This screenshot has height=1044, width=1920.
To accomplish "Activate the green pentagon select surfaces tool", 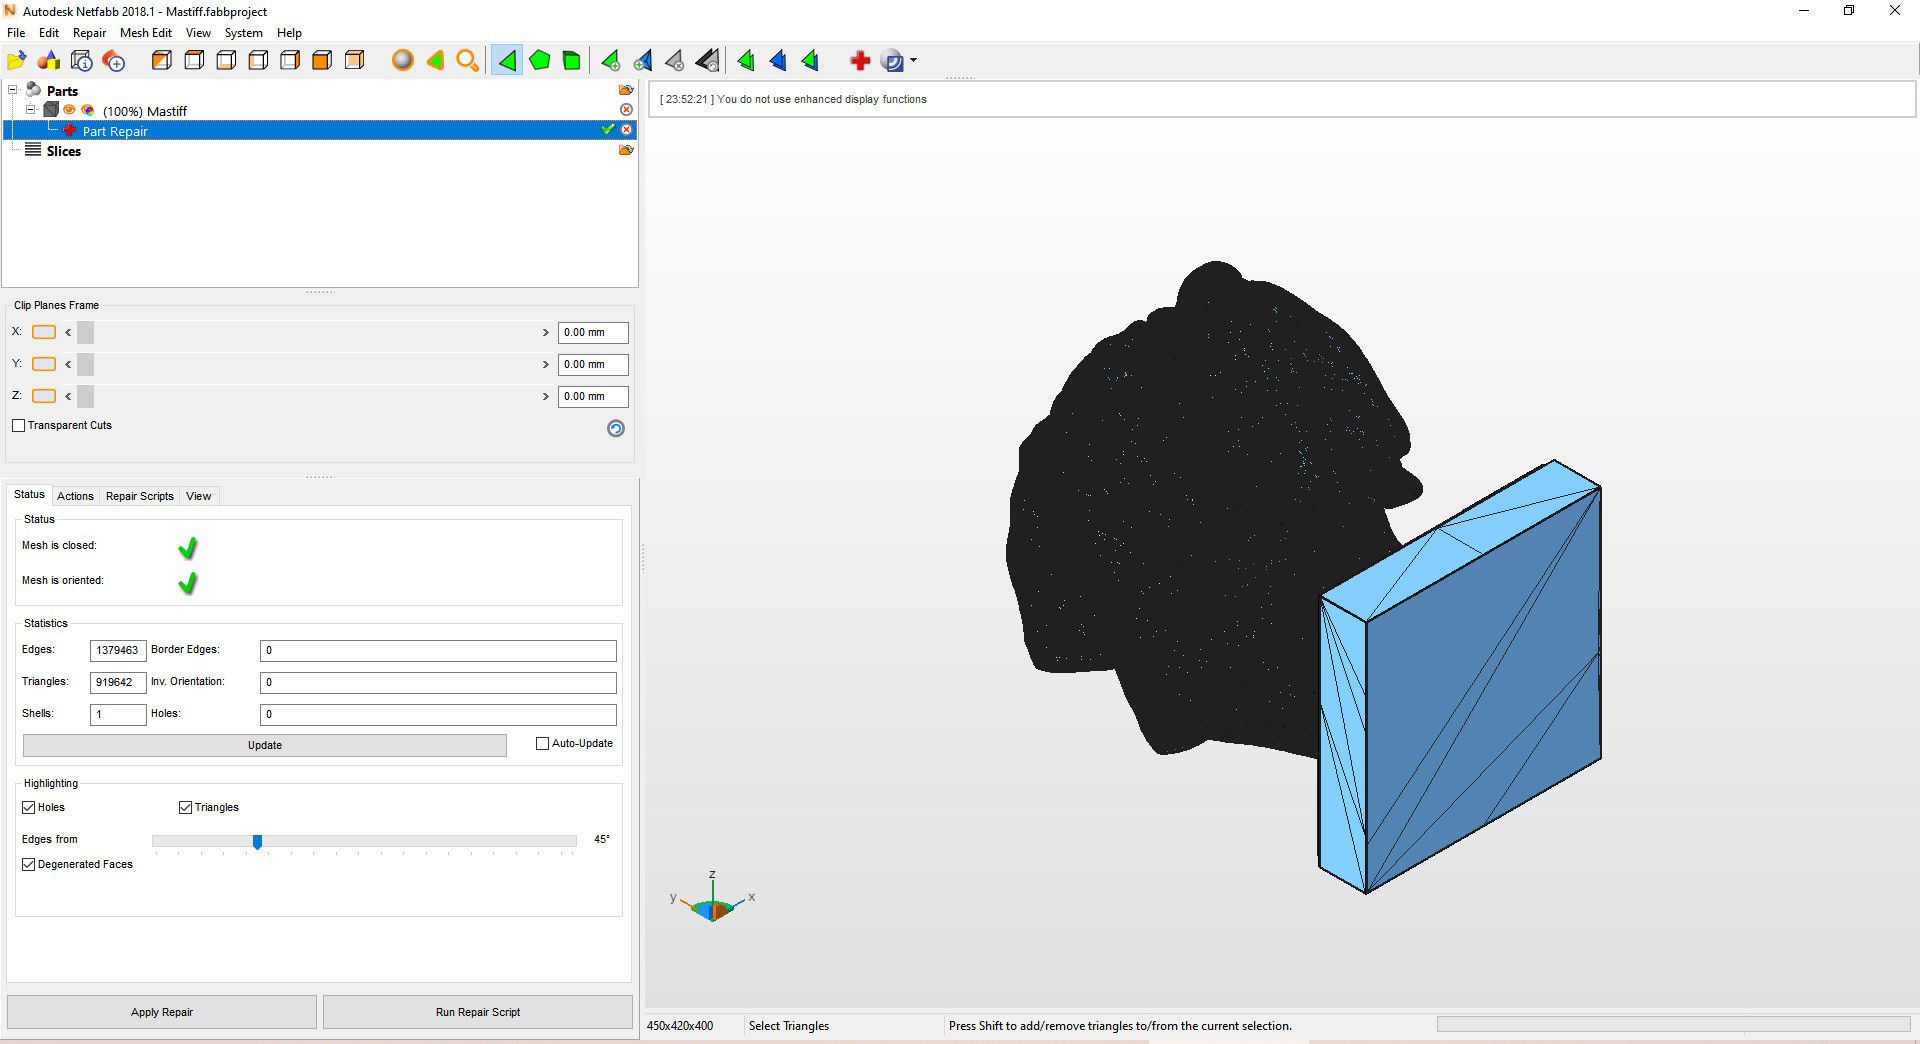I will pos(540,61).
